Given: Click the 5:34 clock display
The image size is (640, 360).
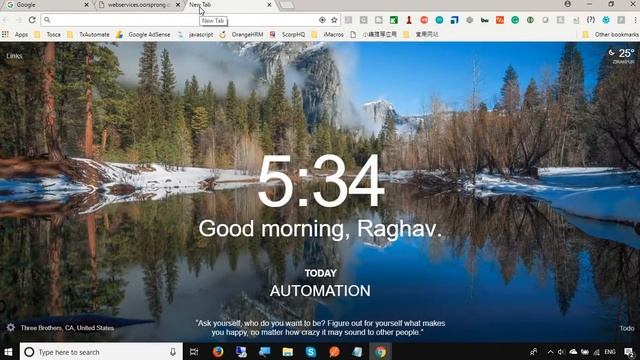Looking at the screenshot, I should coord(321,181).
